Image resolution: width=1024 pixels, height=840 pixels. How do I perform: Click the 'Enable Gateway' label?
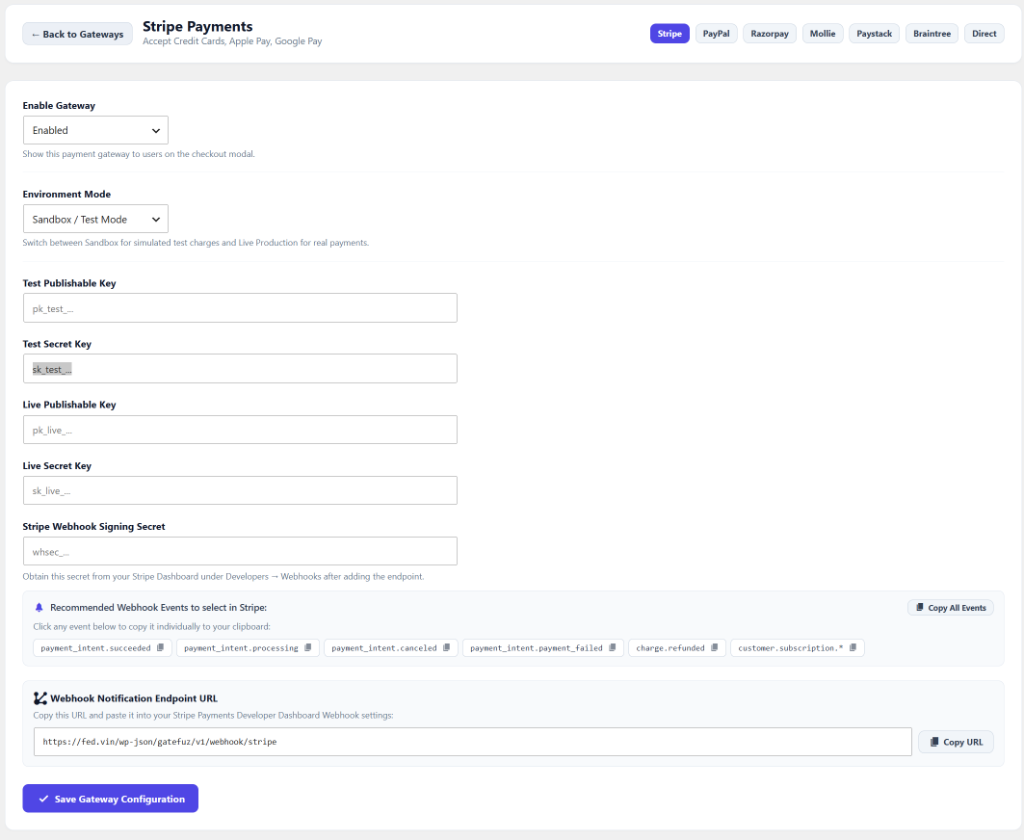[59, 105]
